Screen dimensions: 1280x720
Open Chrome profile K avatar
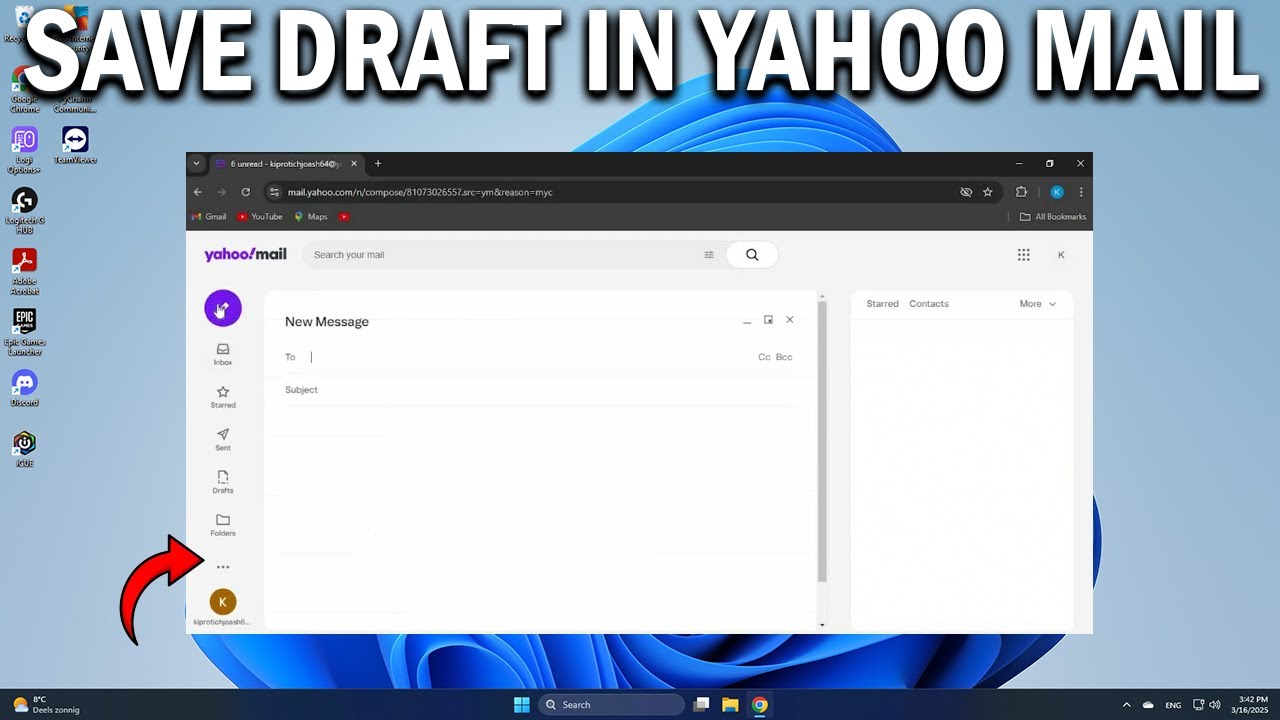pos(1057,192)
